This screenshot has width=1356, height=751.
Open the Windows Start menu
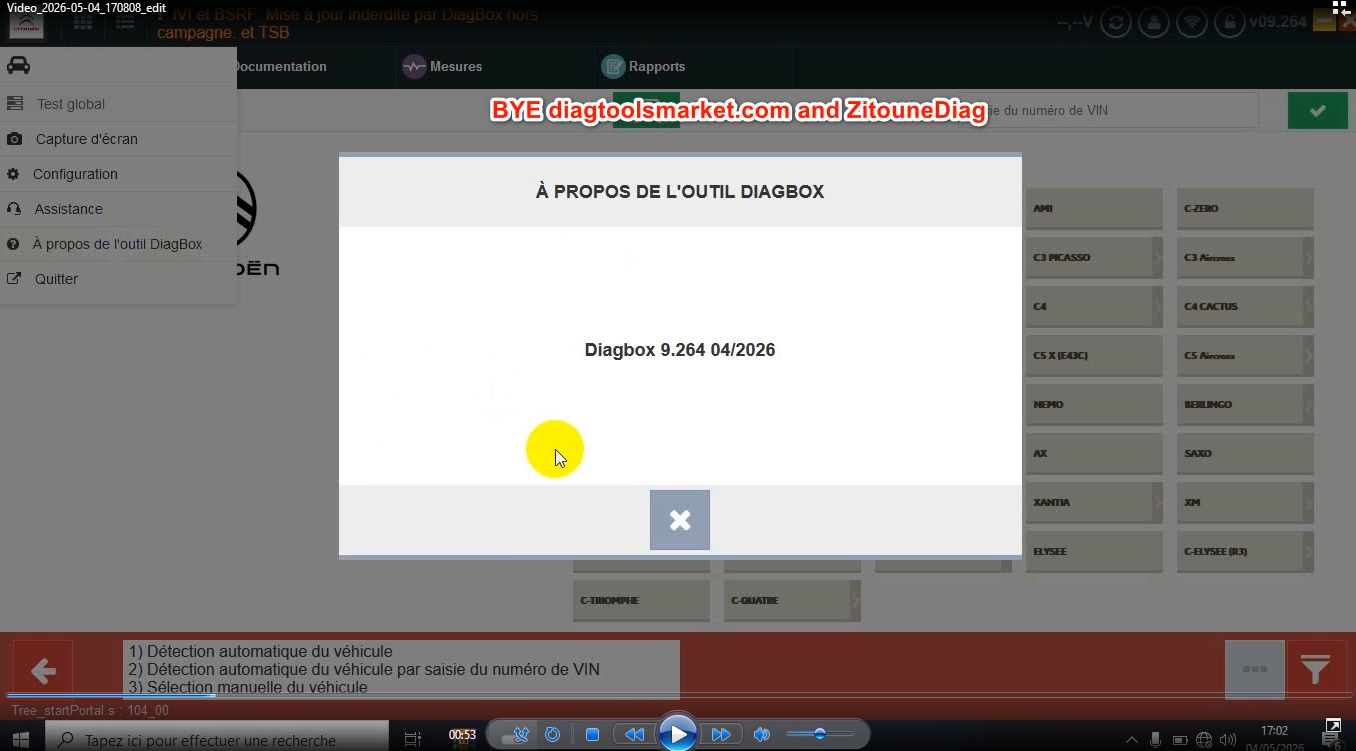(x=21, y=740)
